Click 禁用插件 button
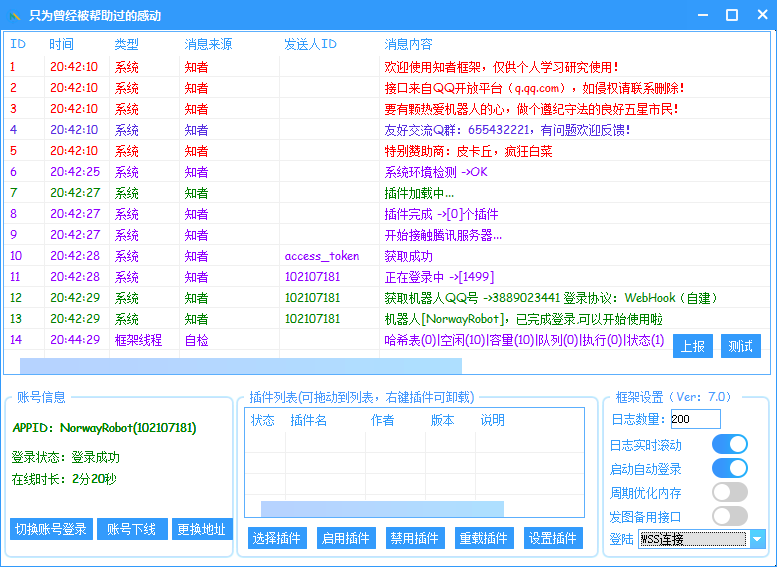Viewport: 777px width, 567px height. click(415, 538)
